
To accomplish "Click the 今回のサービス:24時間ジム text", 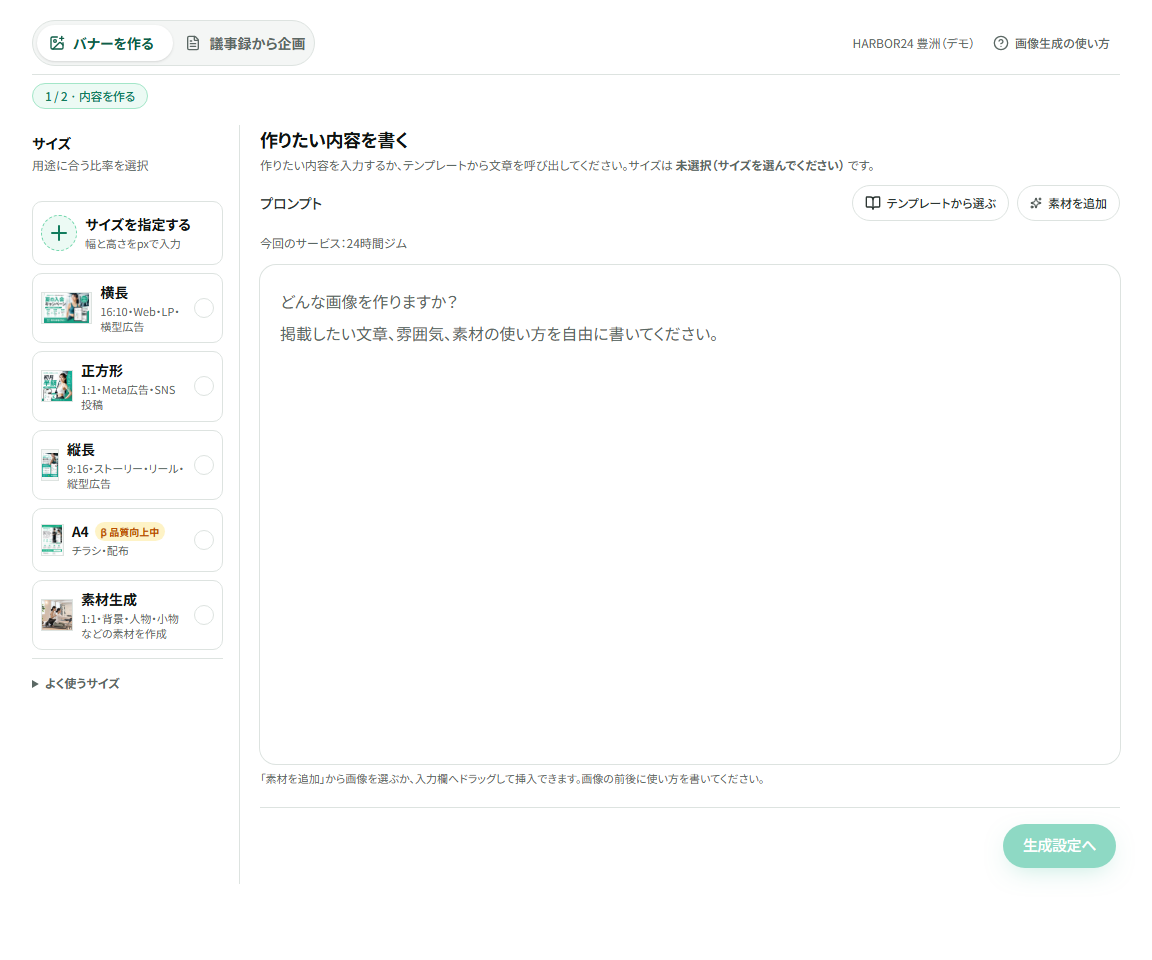I will pos(334,243).
